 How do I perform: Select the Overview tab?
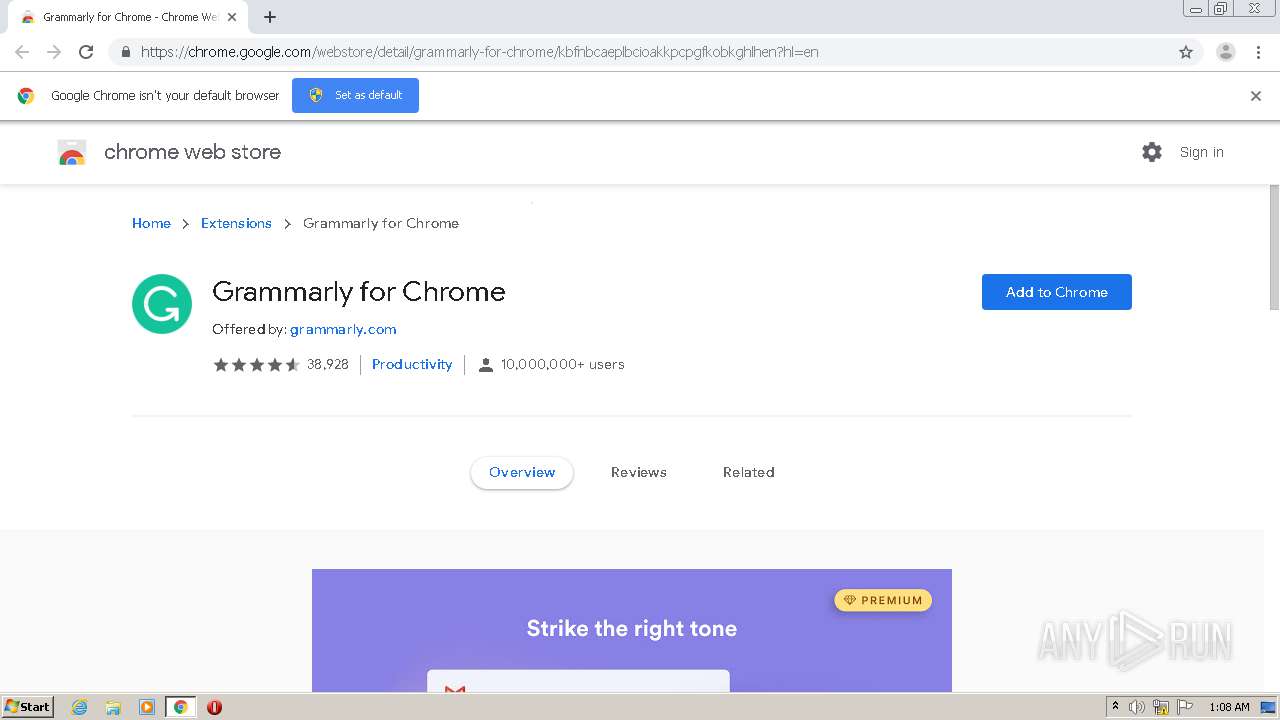(522, 472)
